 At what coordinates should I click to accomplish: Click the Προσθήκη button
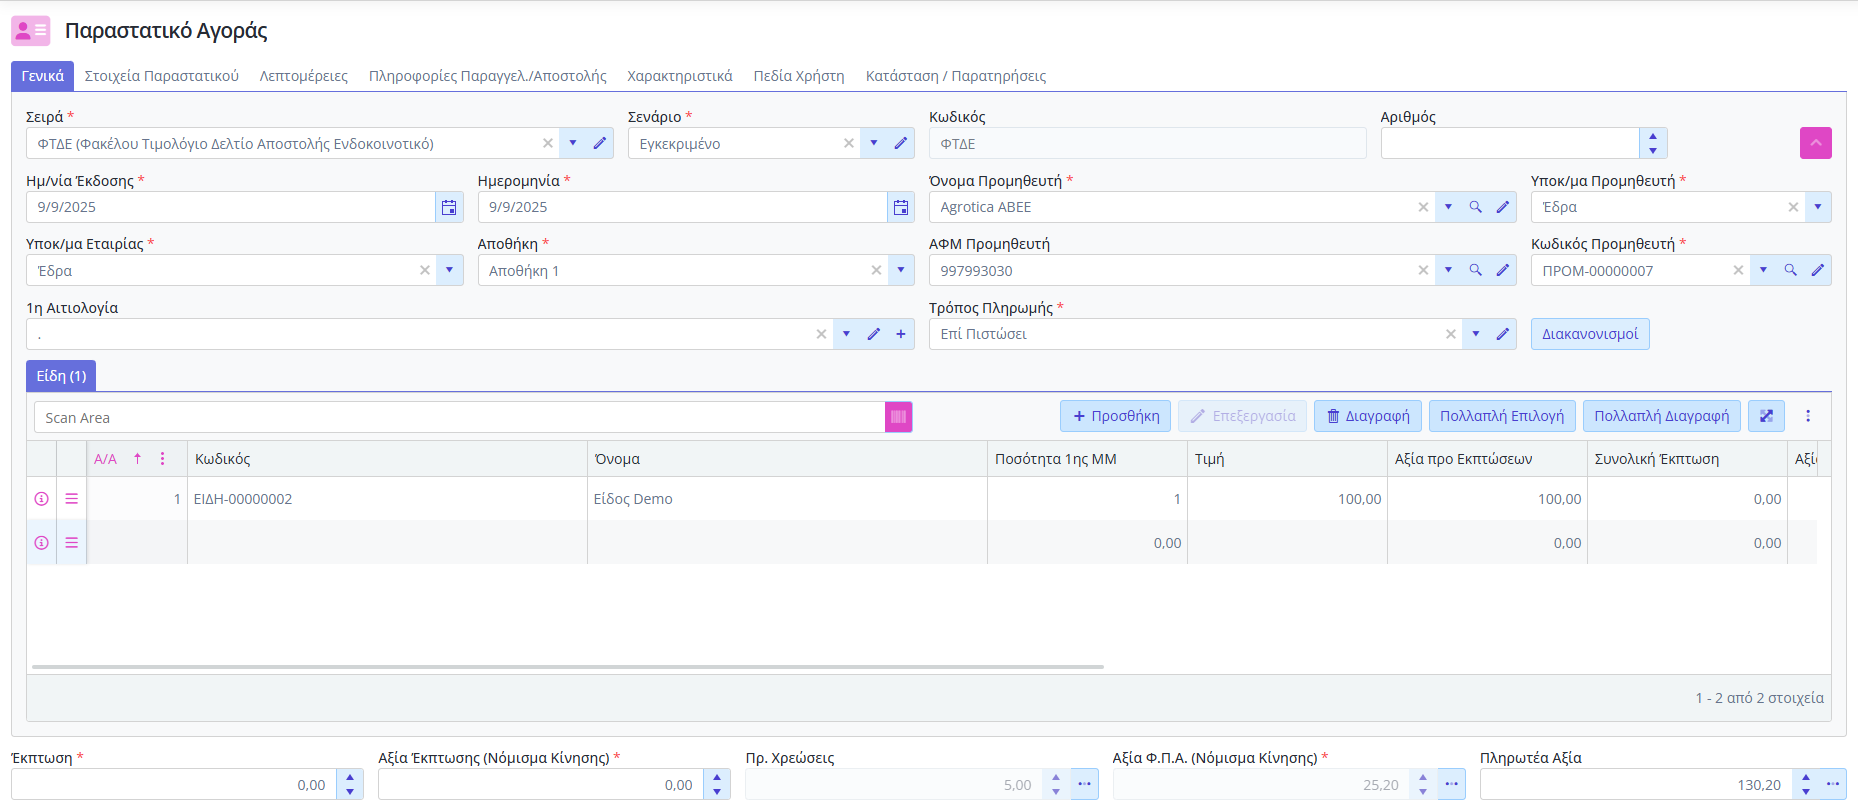tap(1115, 416)
